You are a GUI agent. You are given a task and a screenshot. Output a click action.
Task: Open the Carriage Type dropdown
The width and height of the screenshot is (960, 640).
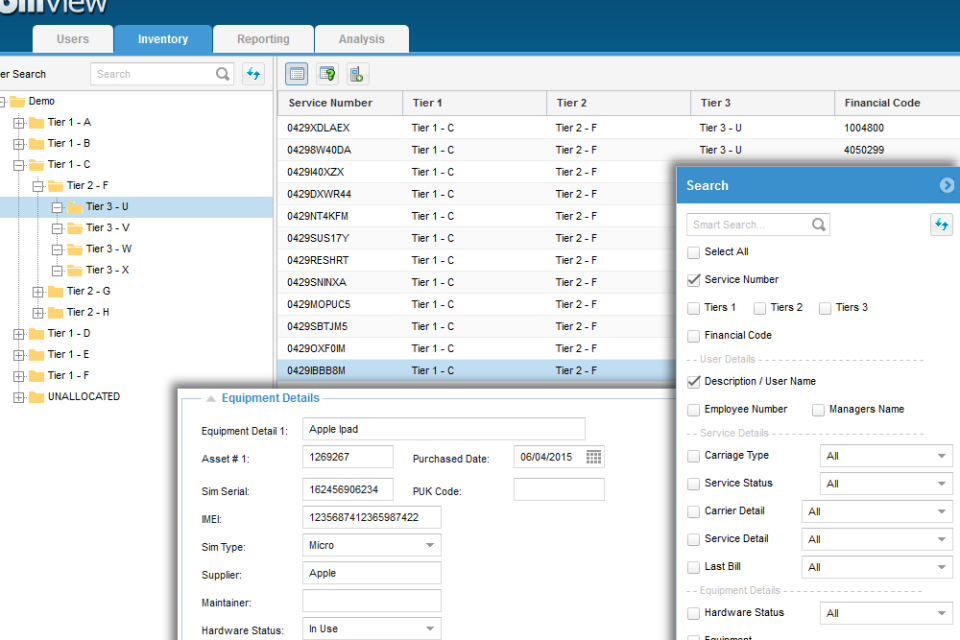tap(886, 456)
